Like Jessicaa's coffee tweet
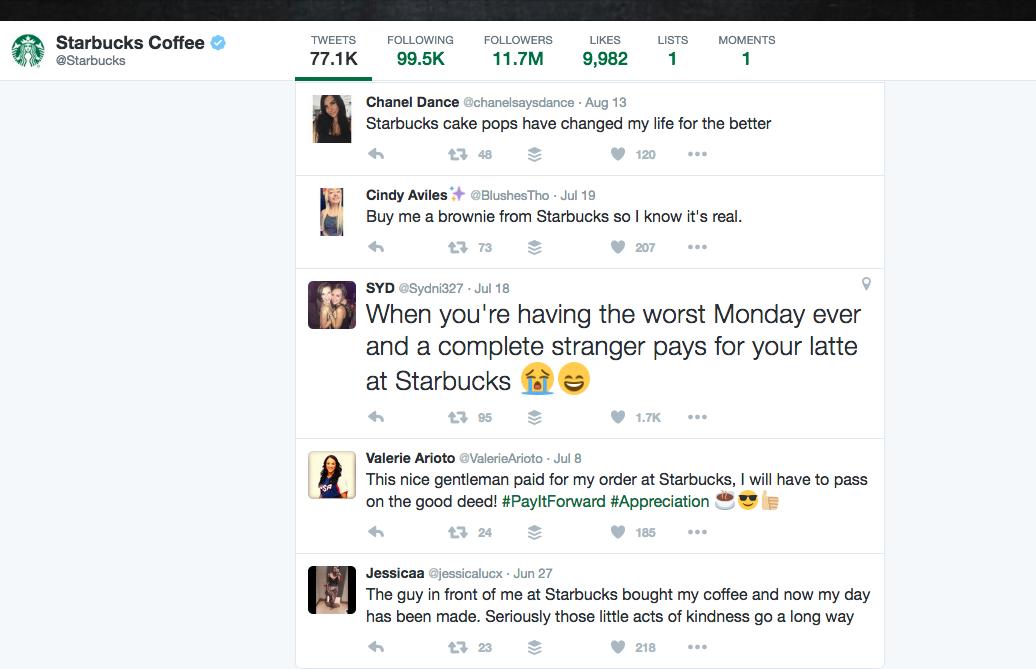This screenshot has width=1036, height=669. (618, 647)
